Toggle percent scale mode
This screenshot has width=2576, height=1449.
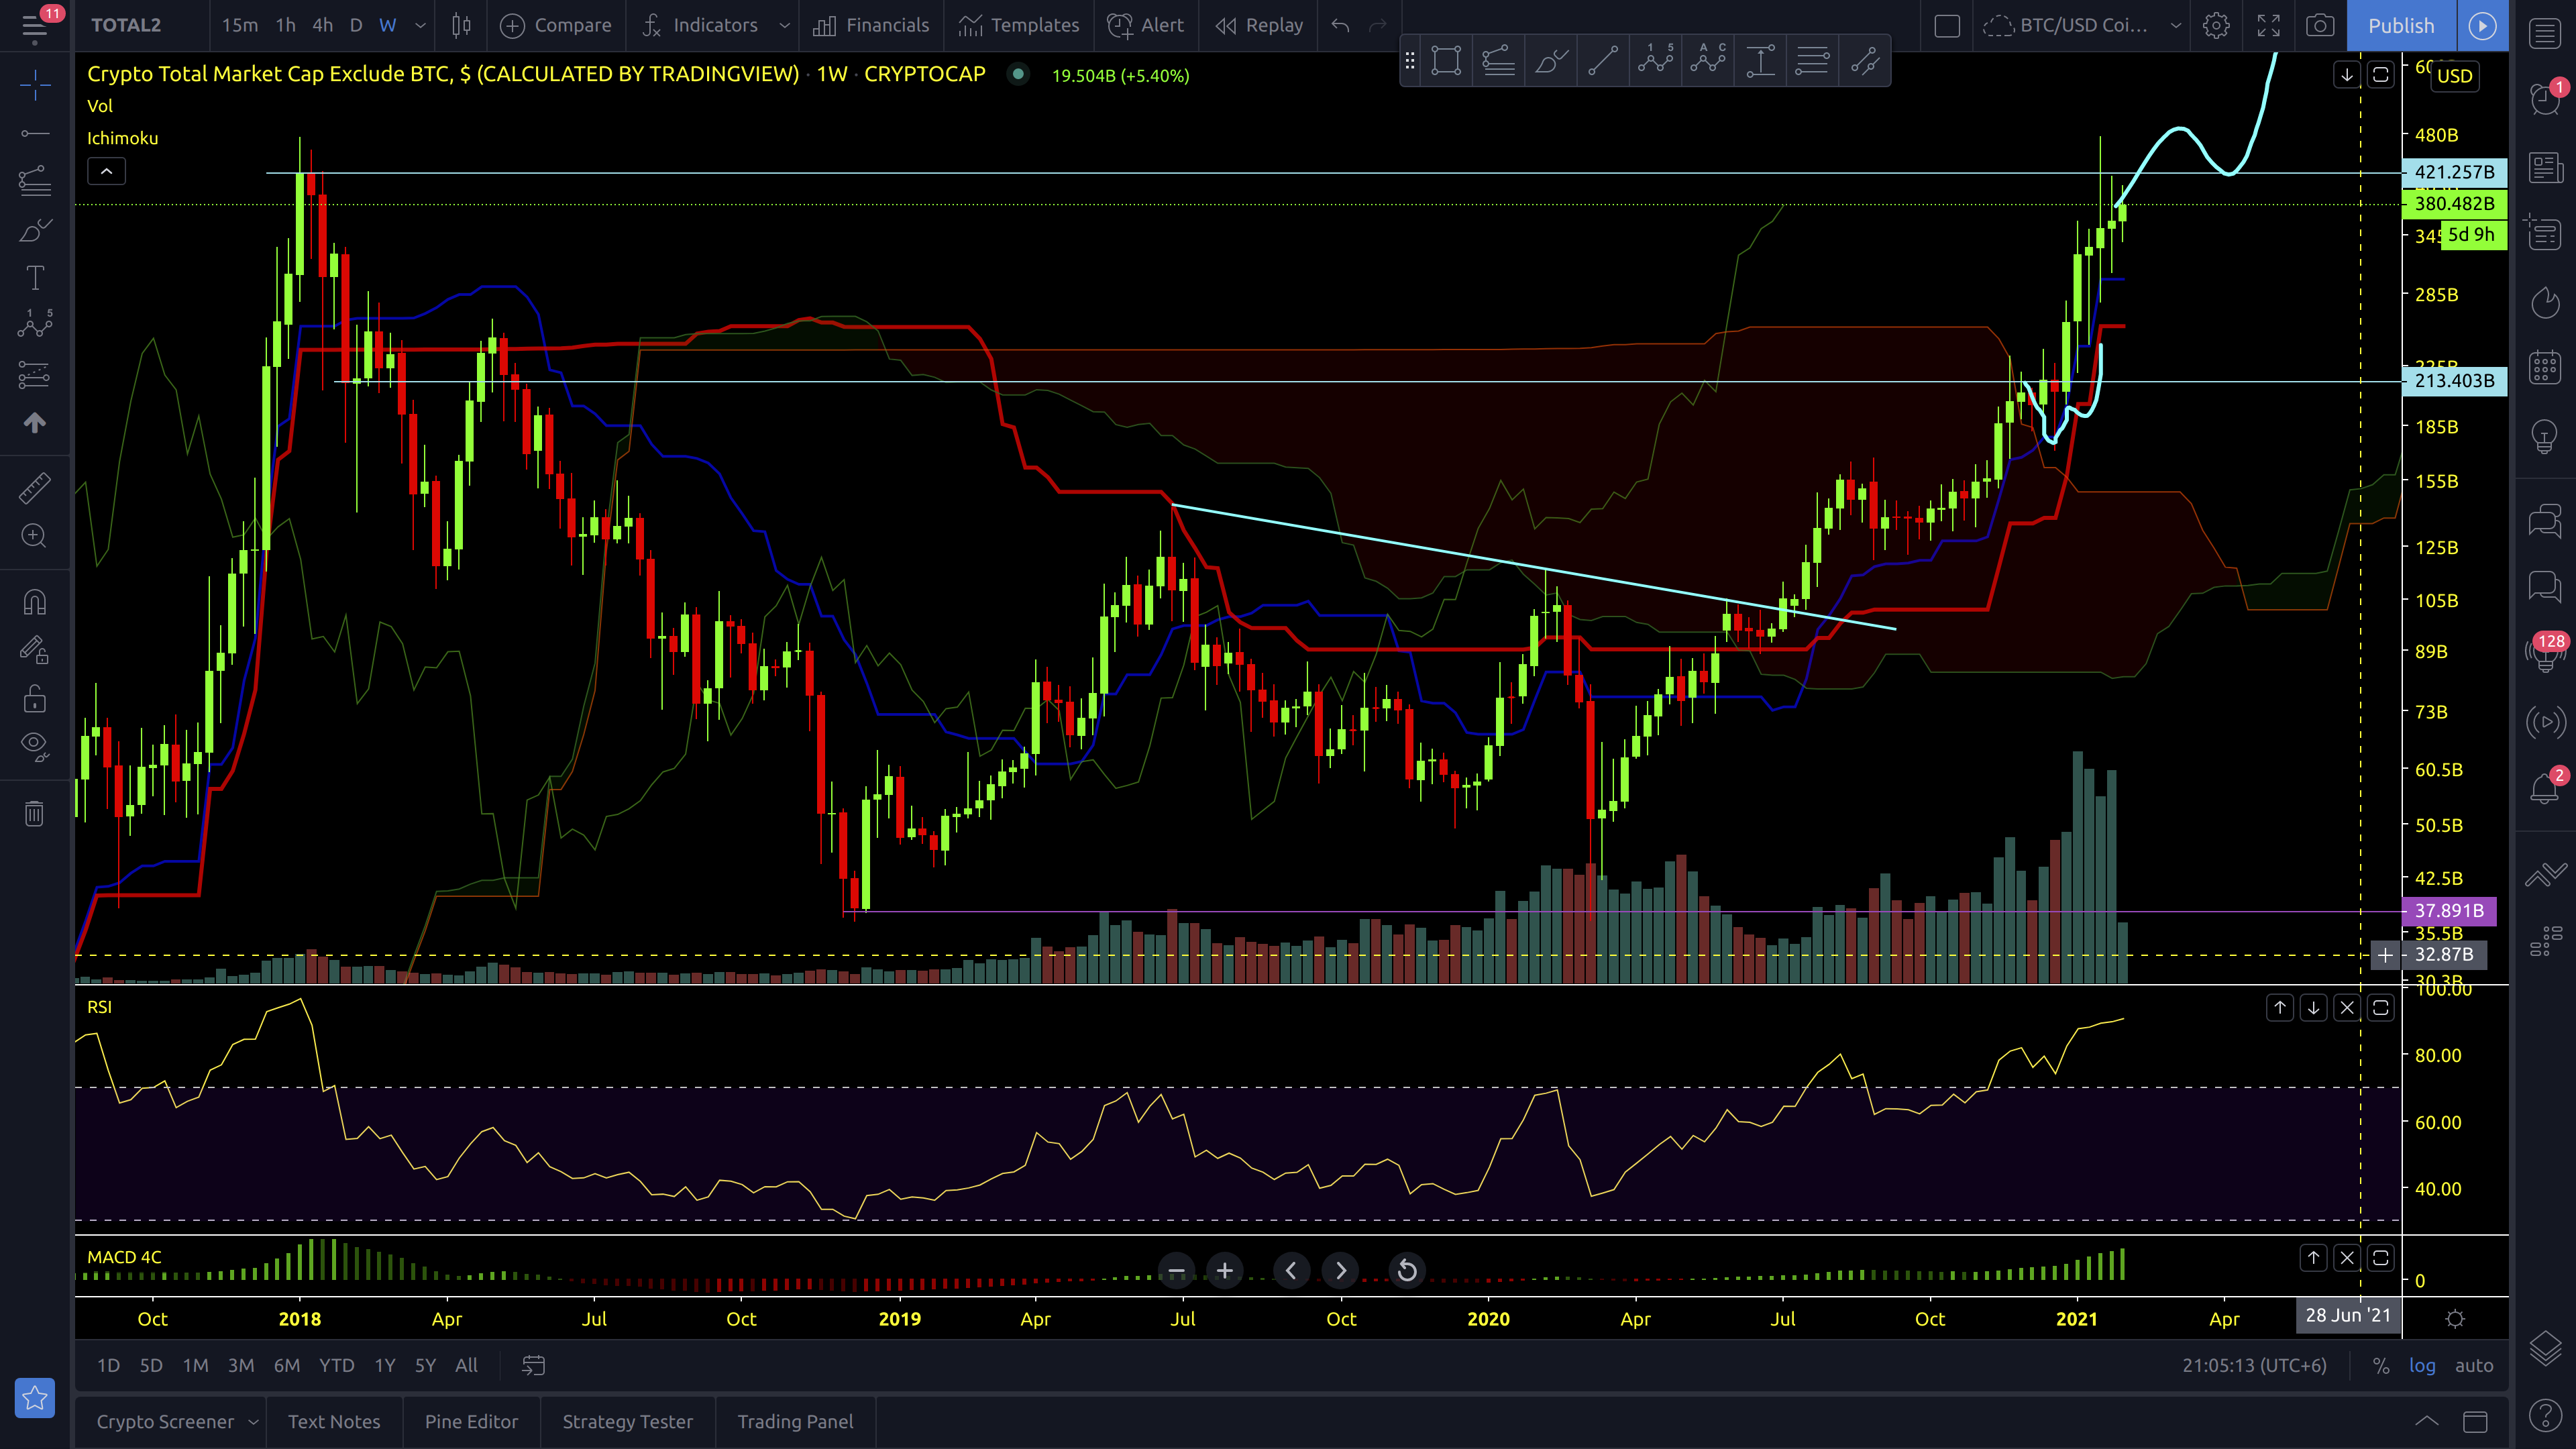(2381, 1365)
